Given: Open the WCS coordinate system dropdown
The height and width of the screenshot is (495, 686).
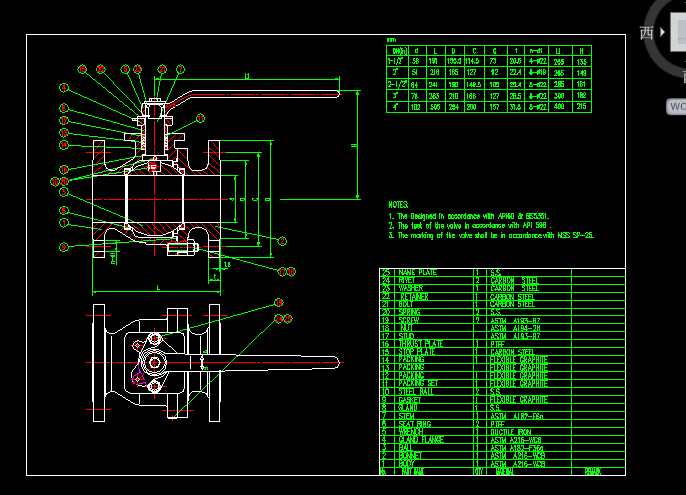Looking at the screenshot, I should (x=677, y=106).
